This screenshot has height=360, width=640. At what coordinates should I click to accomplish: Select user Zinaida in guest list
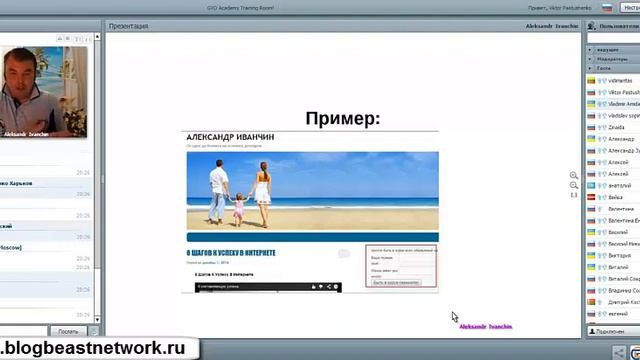(616, 127)
